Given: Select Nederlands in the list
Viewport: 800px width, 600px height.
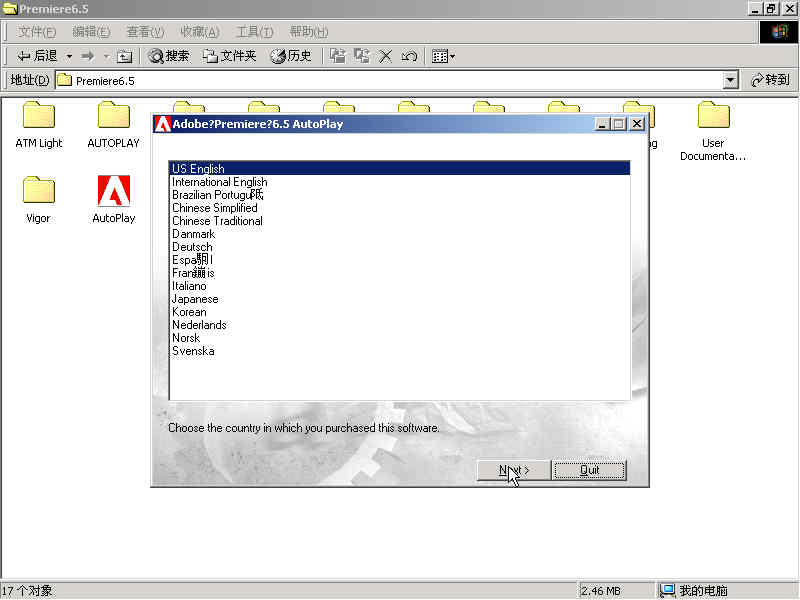Looking at the screenshot, I should tap(399, 325).
